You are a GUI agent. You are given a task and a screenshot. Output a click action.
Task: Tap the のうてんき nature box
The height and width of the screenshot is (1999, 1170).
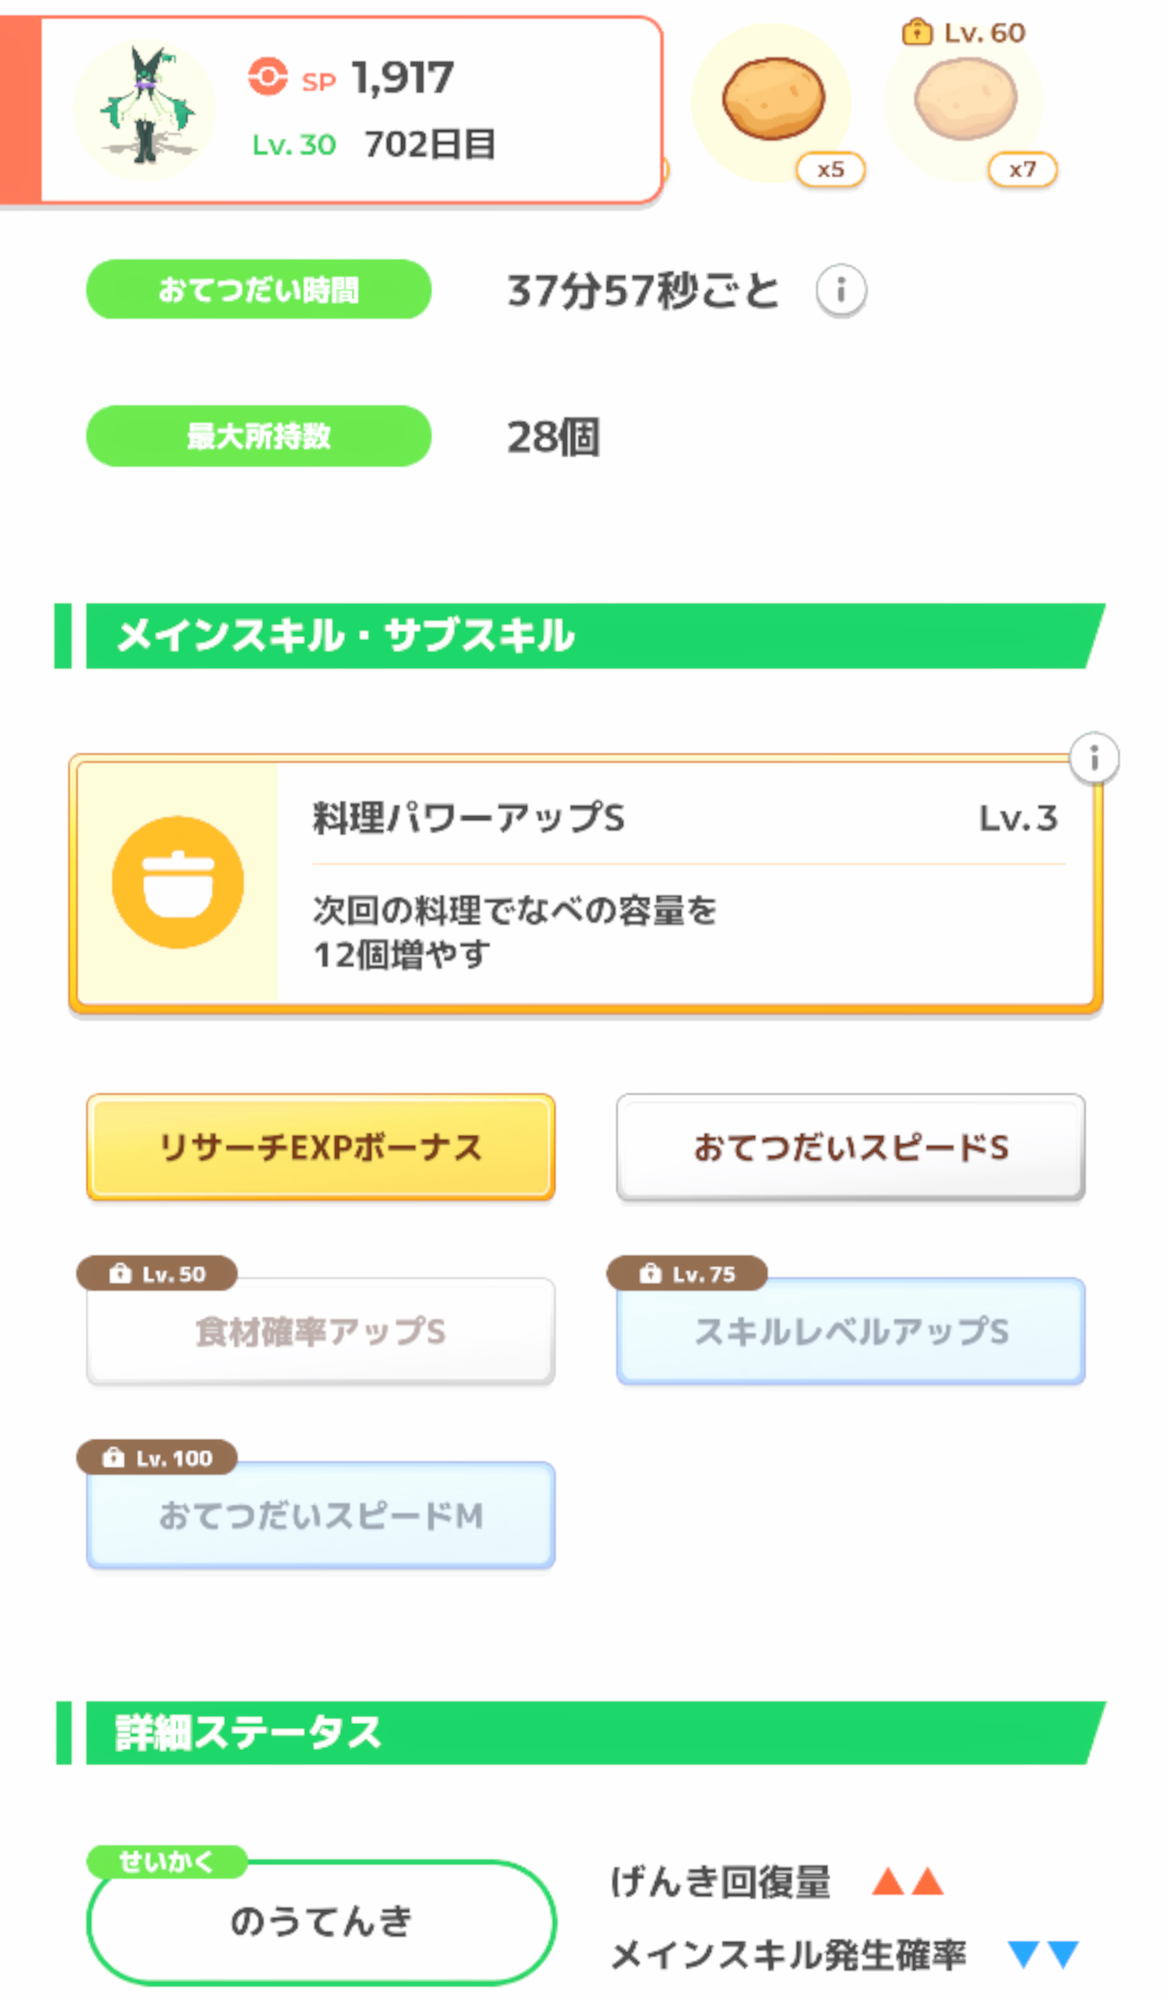(321, 1922)
